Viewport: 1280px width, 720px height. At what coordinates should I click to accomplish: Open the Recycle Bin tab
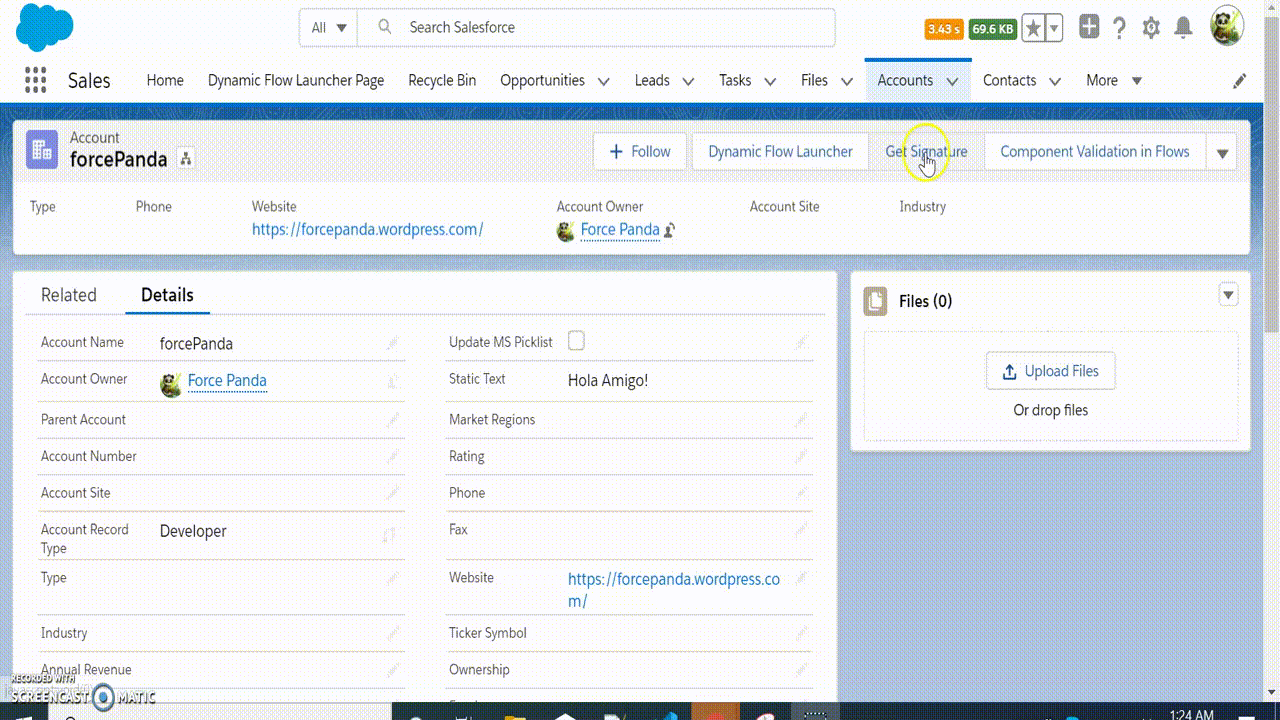[442, 81]
